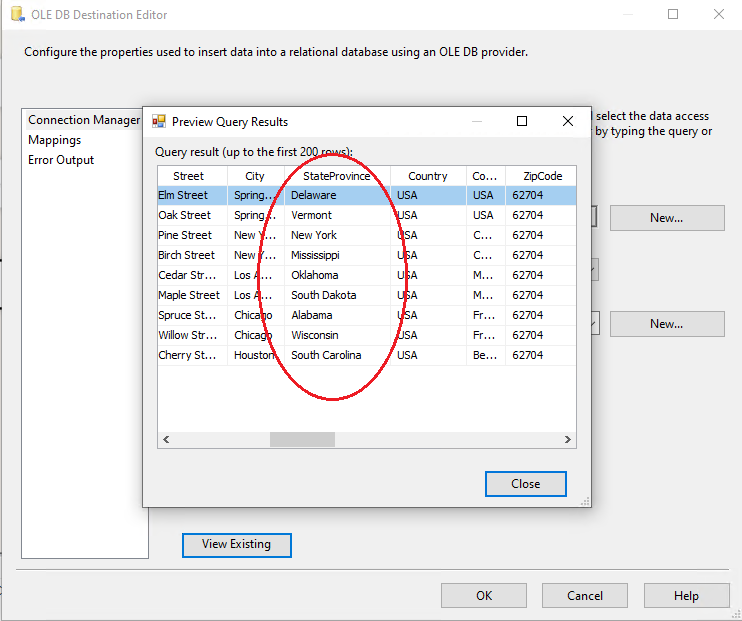The image size is (742, 621).
Task: Close Preview Query Results via title bar X
Action: (568, 122)
